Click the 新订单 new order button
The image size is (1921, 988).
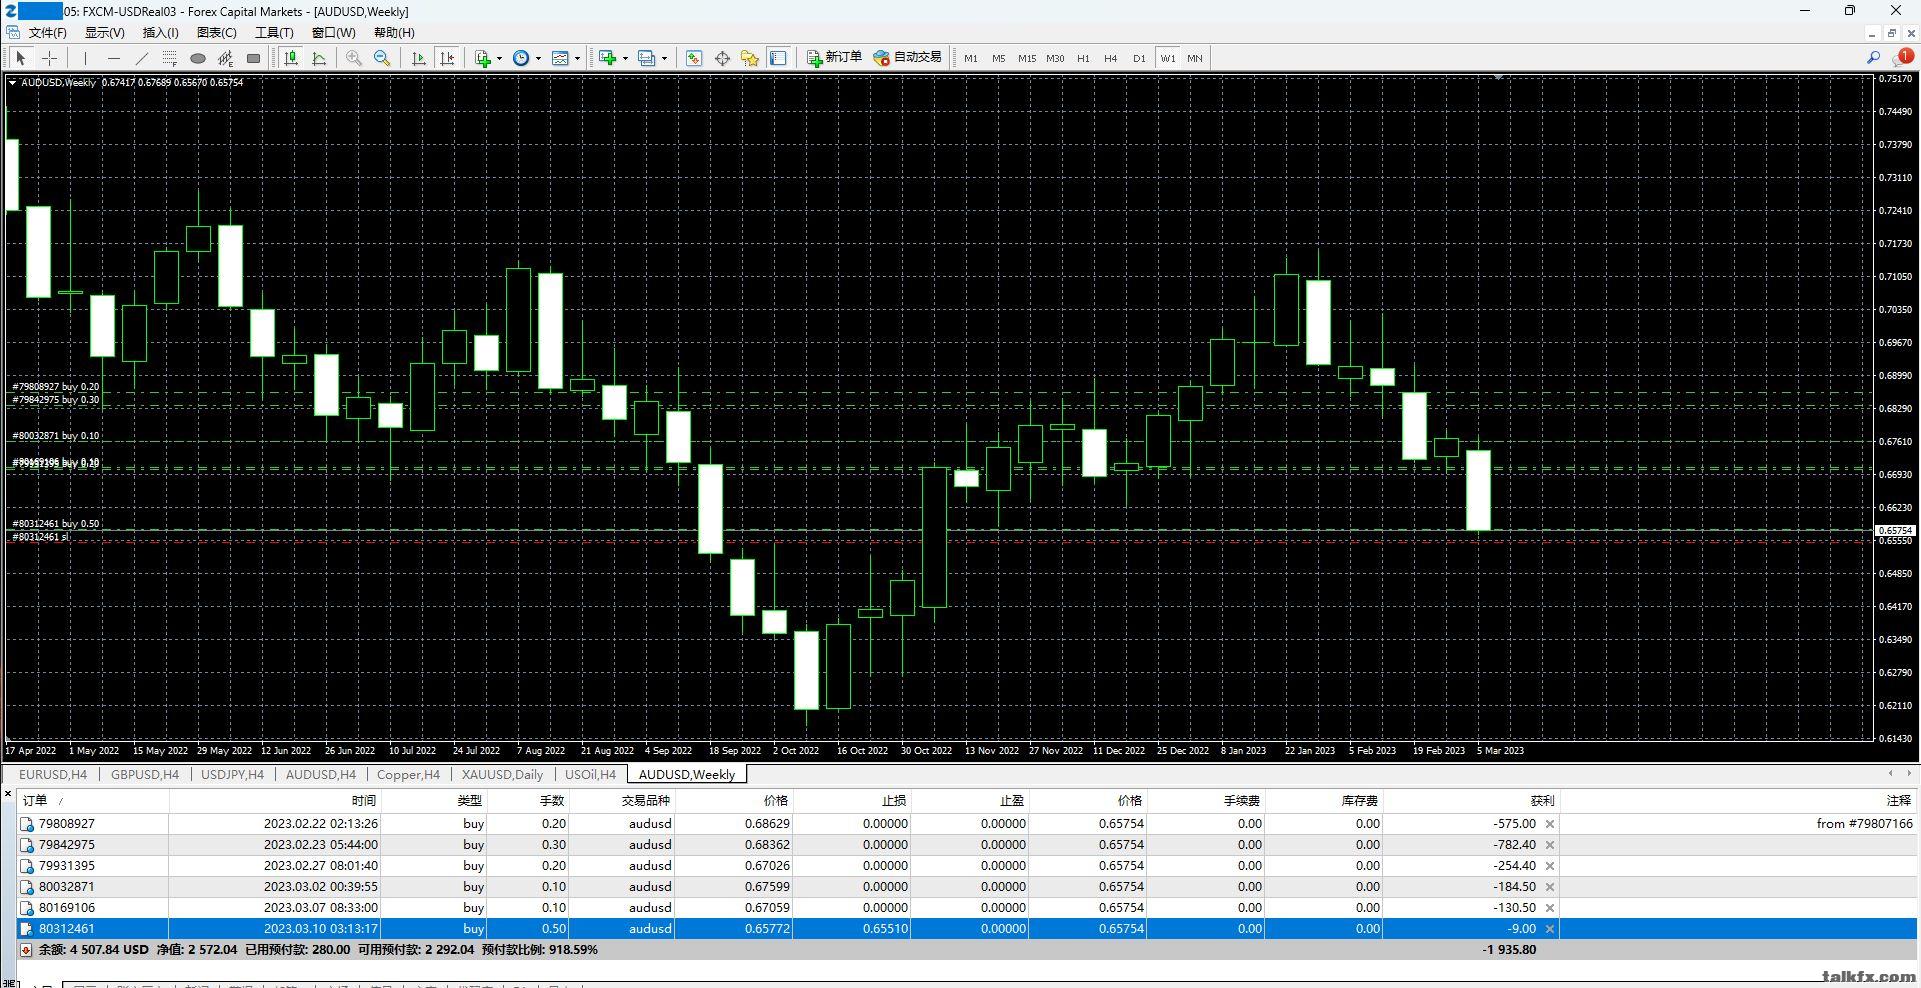click(834, 58)
